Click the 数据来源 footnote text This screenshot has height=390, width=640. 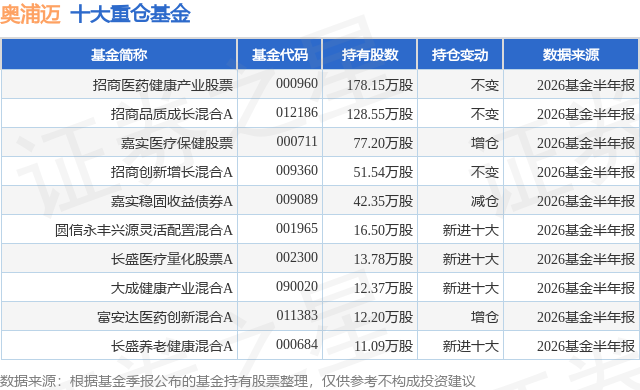click(x=238, y=381)
